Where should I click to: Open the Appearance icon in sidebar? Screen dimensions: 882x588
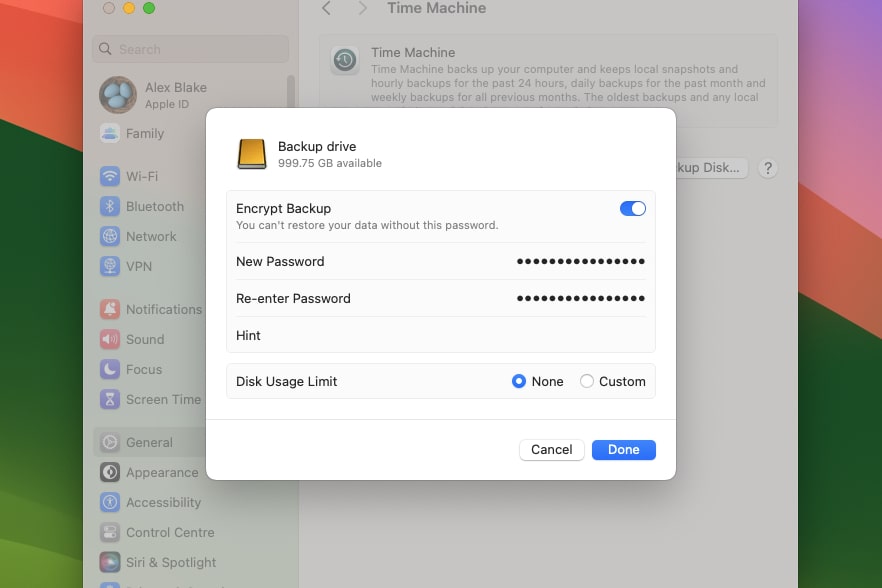click(110, 473)
